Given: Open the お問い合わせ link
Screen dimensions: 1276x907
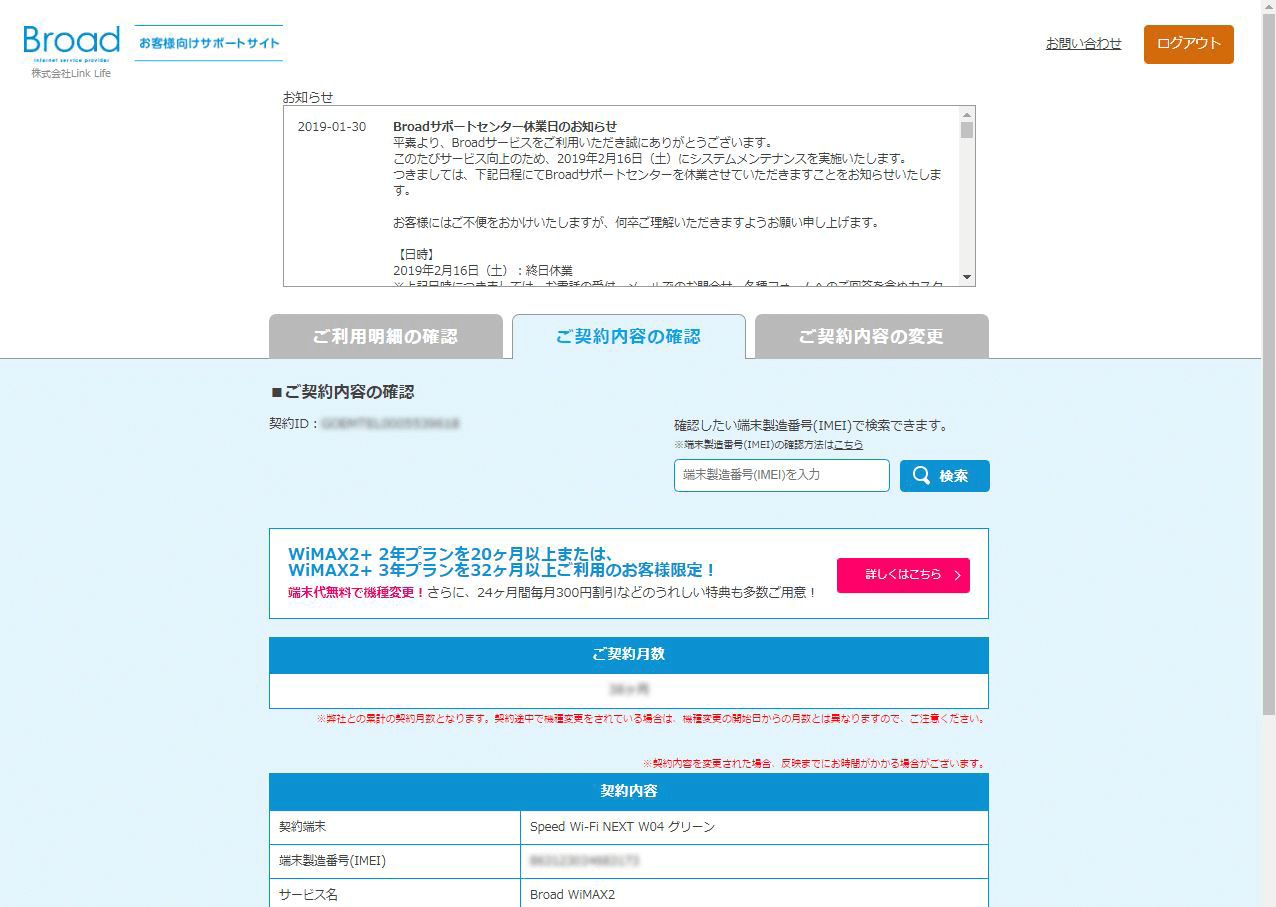Looking at the screenshot, I should [x=1083, y=44].
